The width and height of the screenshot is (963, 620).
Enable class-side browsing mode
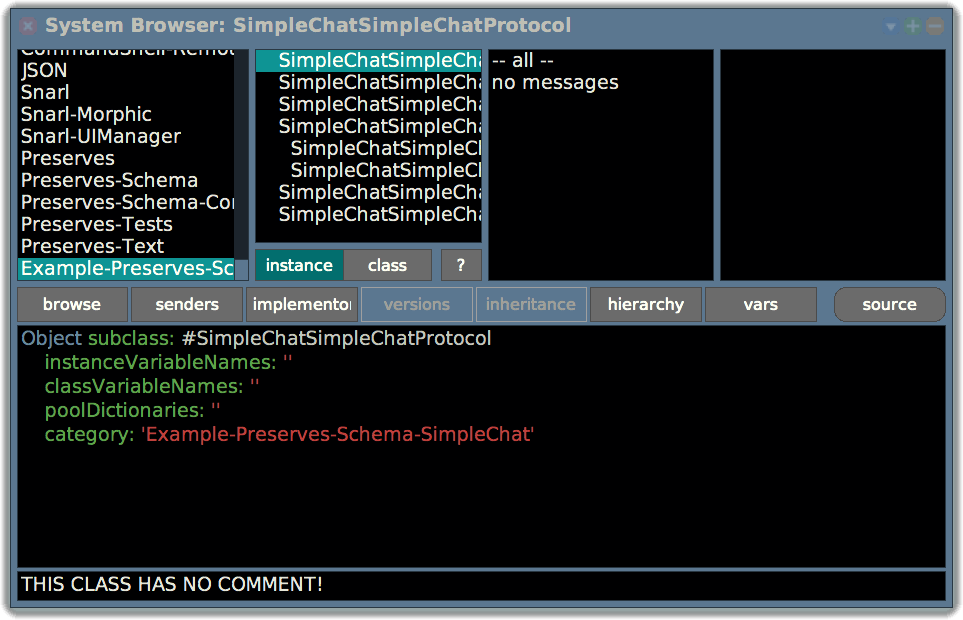click(x=387, y=265)
